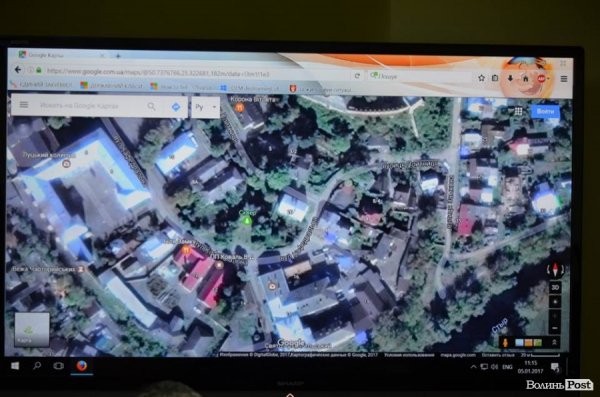The height and width of the screenshot is (397, 600).
Task: Open the OEM bookmark with blue icon
Action: (249, 88)
